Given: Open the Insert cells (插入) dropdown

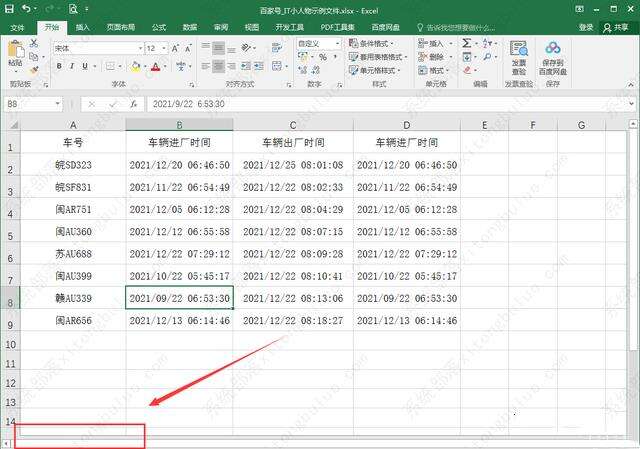Looking at the screenshot, I should coord(435,43).
